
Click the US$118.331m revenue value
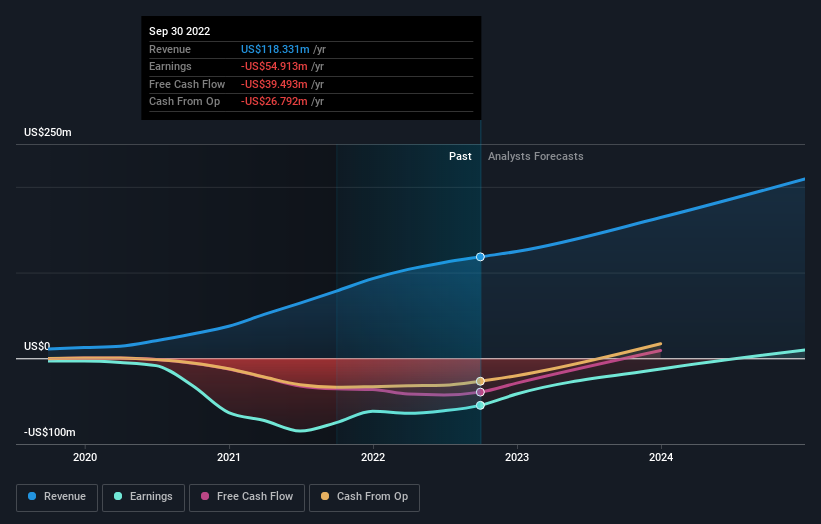[275, 49]
